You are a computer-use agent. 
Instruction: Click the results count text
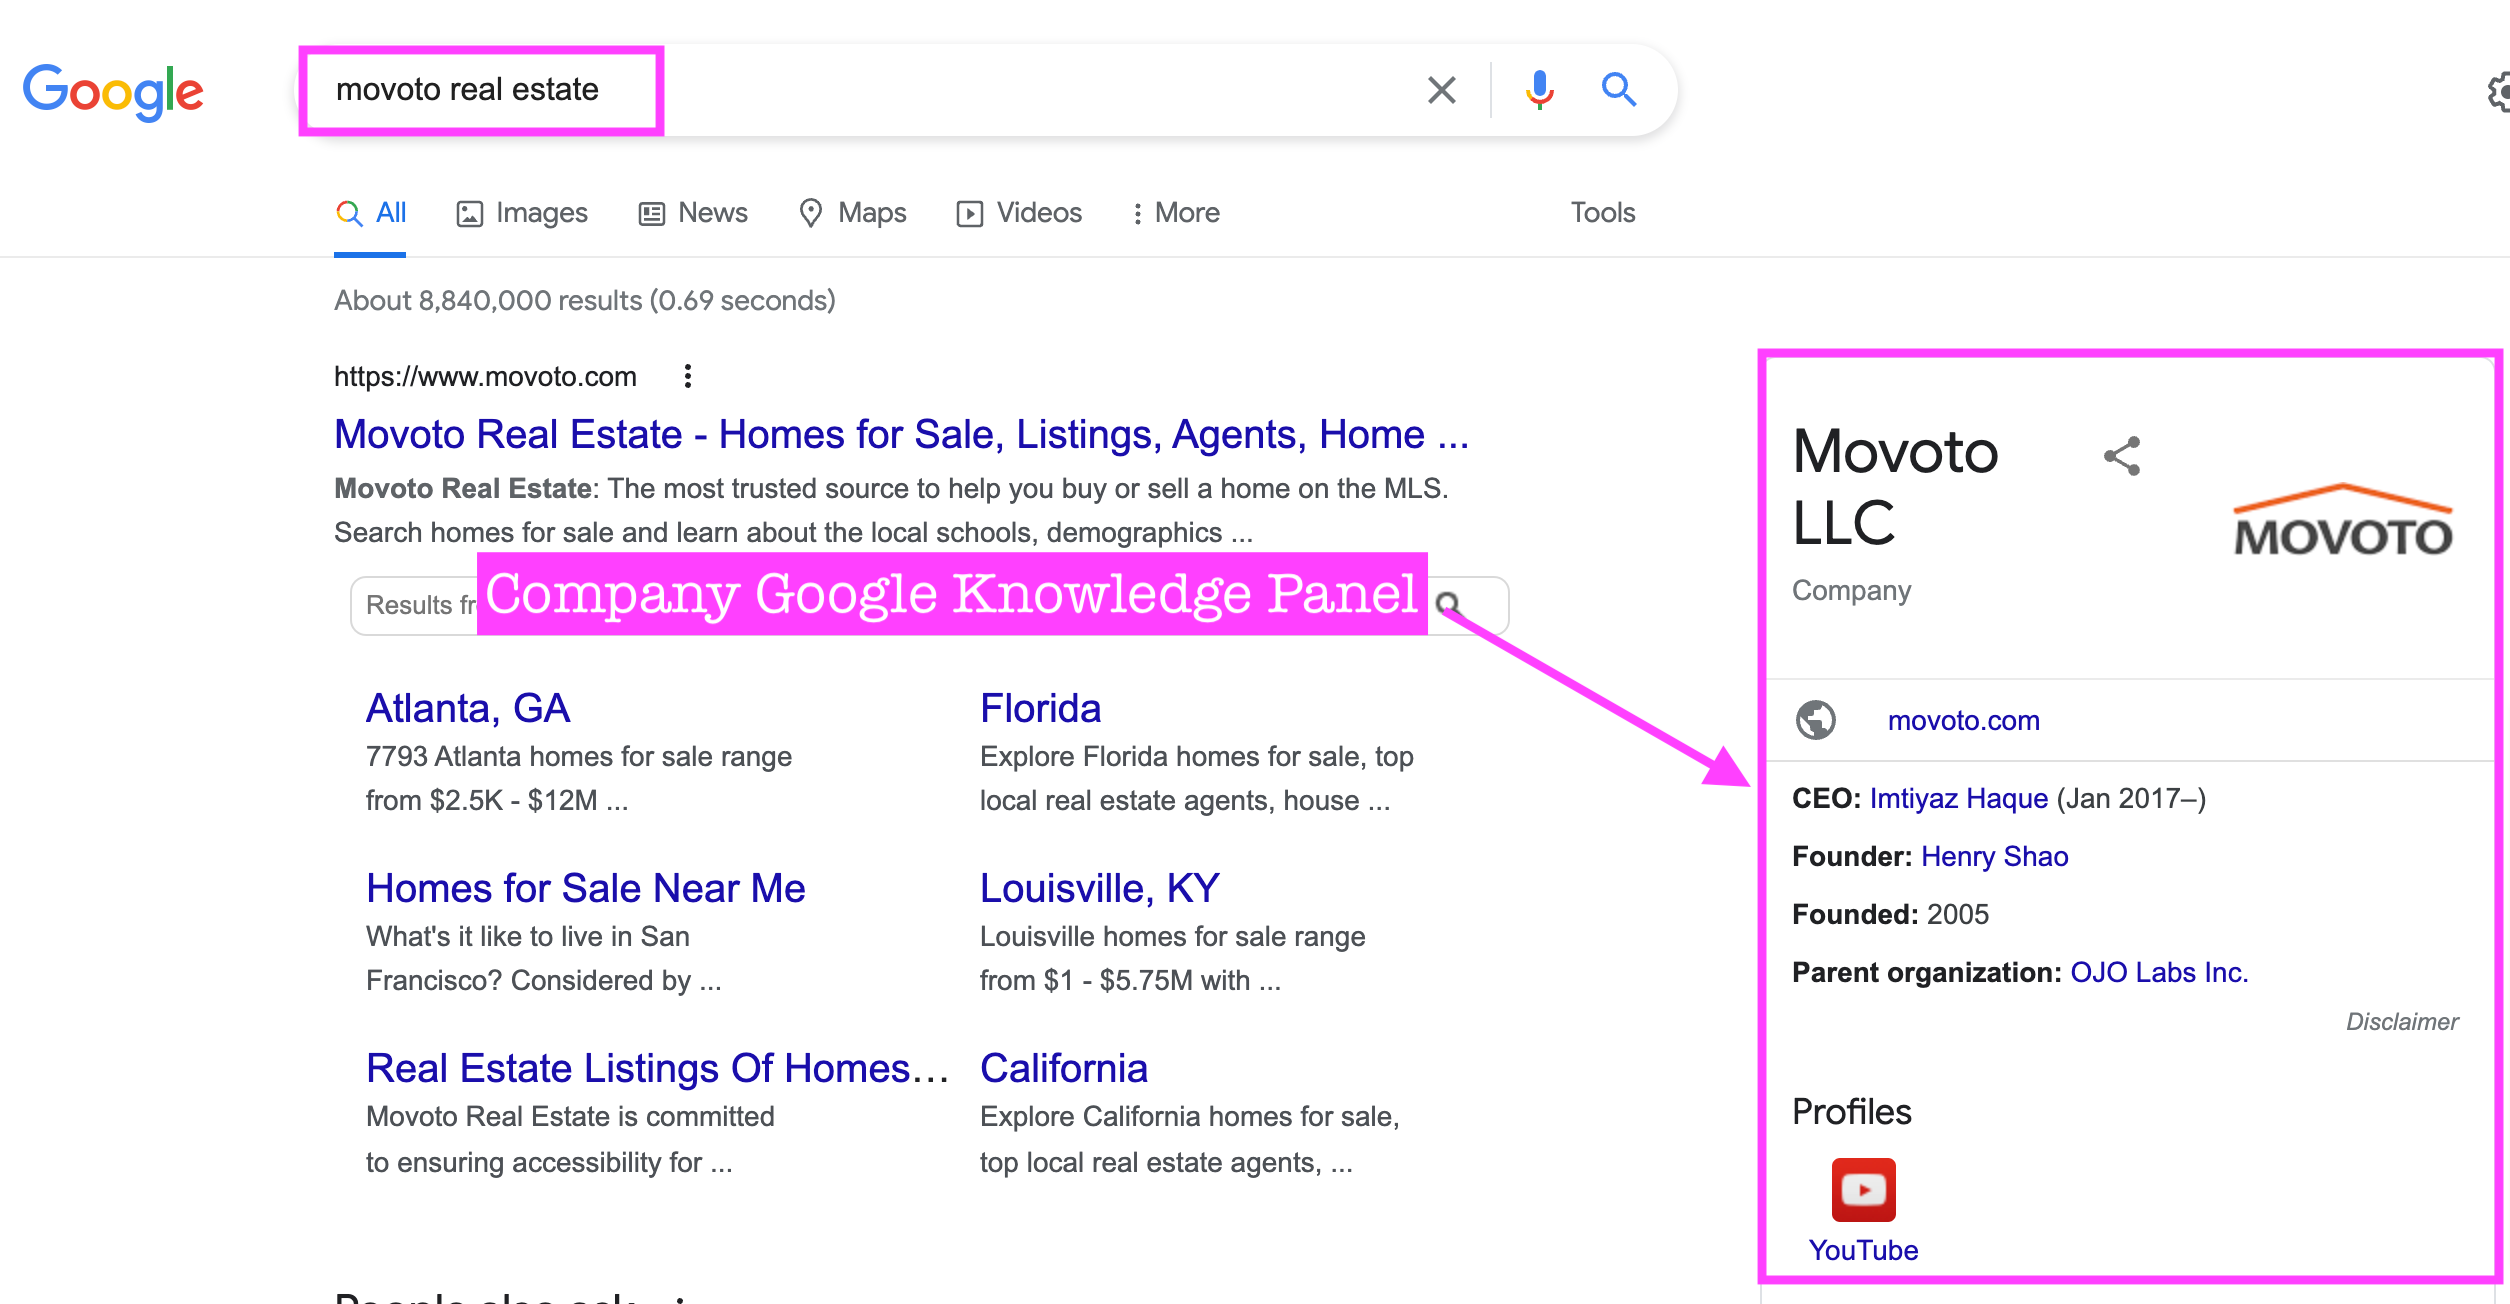[585, 300]
